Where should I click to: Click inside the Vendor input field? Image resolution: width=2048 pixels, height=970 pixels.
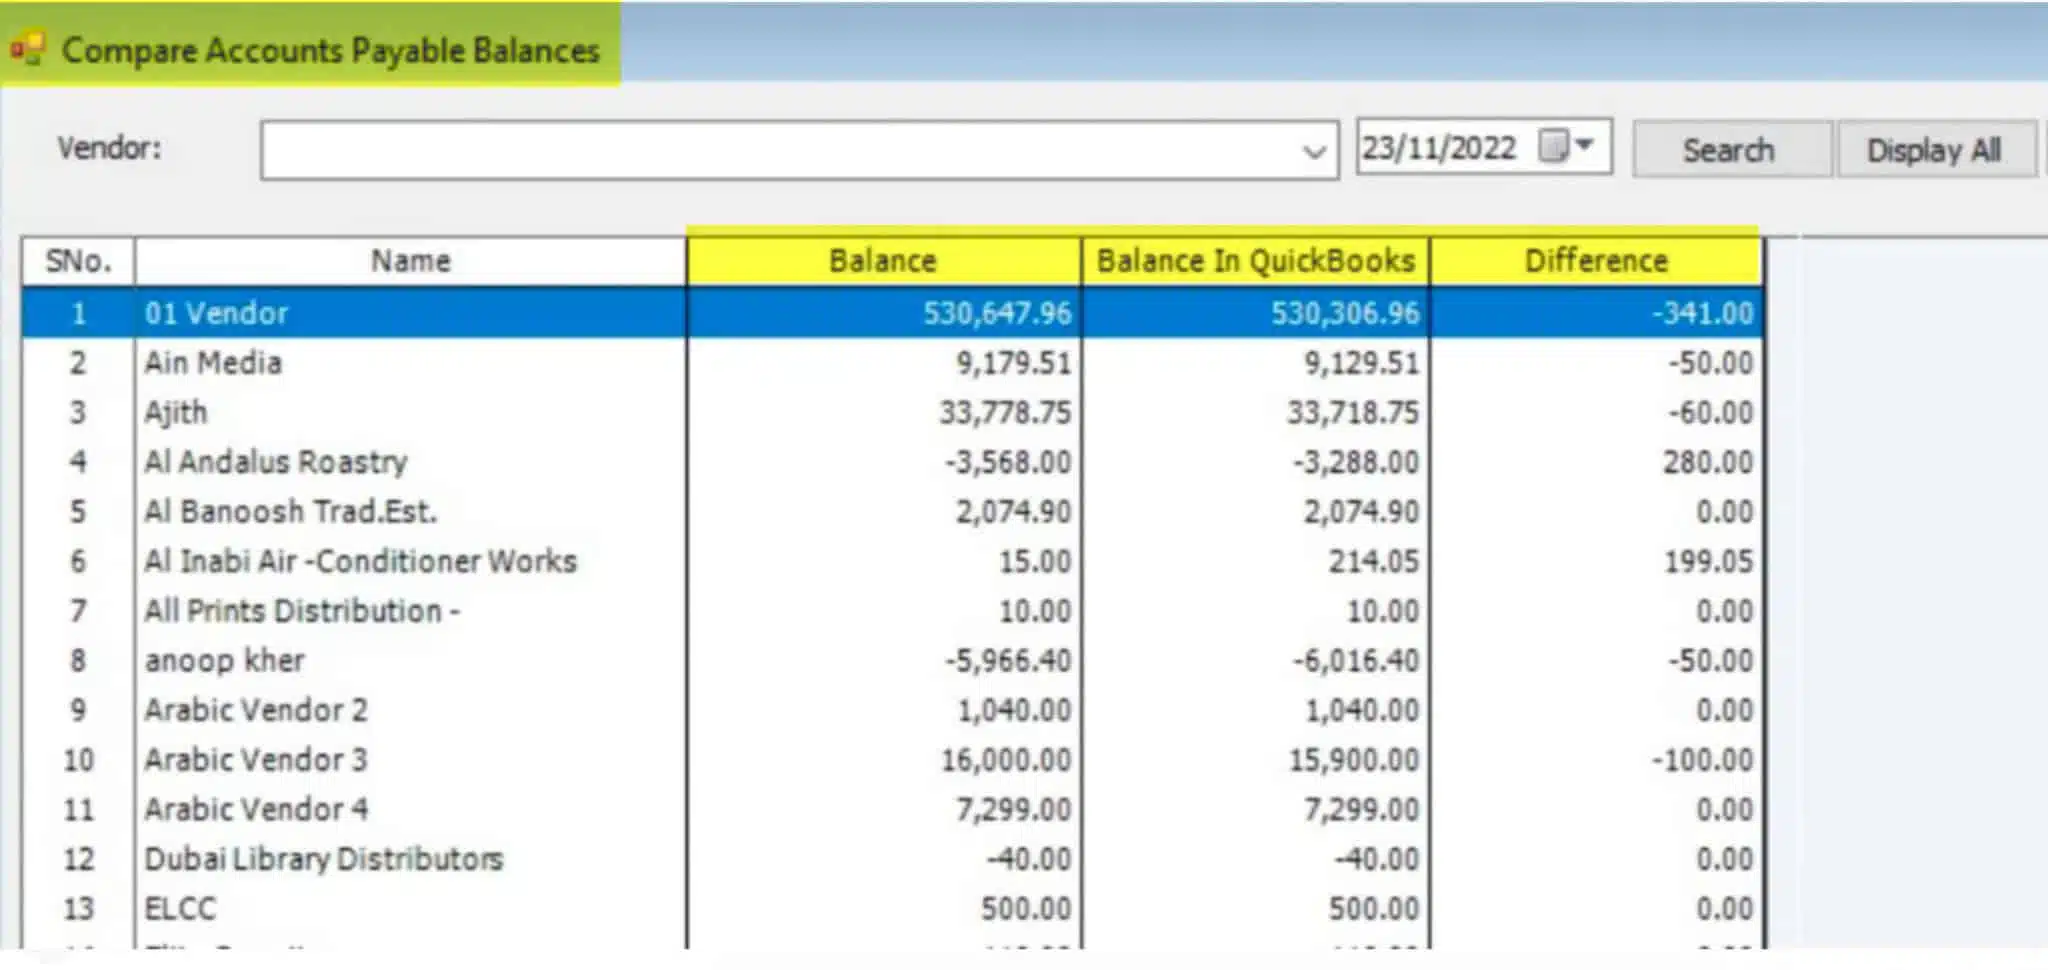[x=780, y=151]
